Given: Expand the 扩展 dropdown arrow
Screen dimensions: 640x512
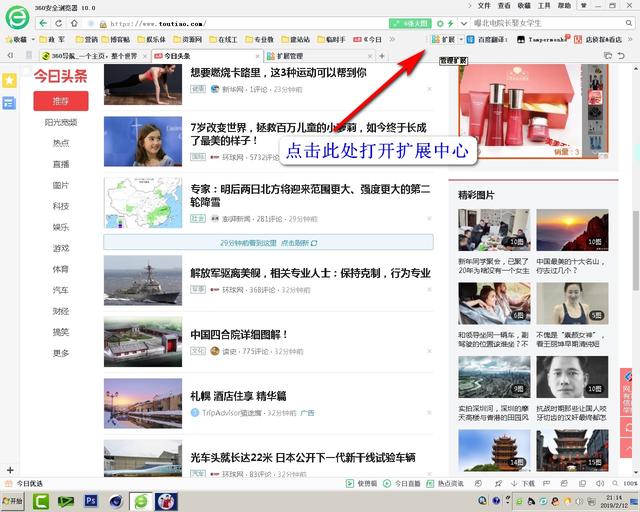Looking at the screenshot, I should 461,40.
